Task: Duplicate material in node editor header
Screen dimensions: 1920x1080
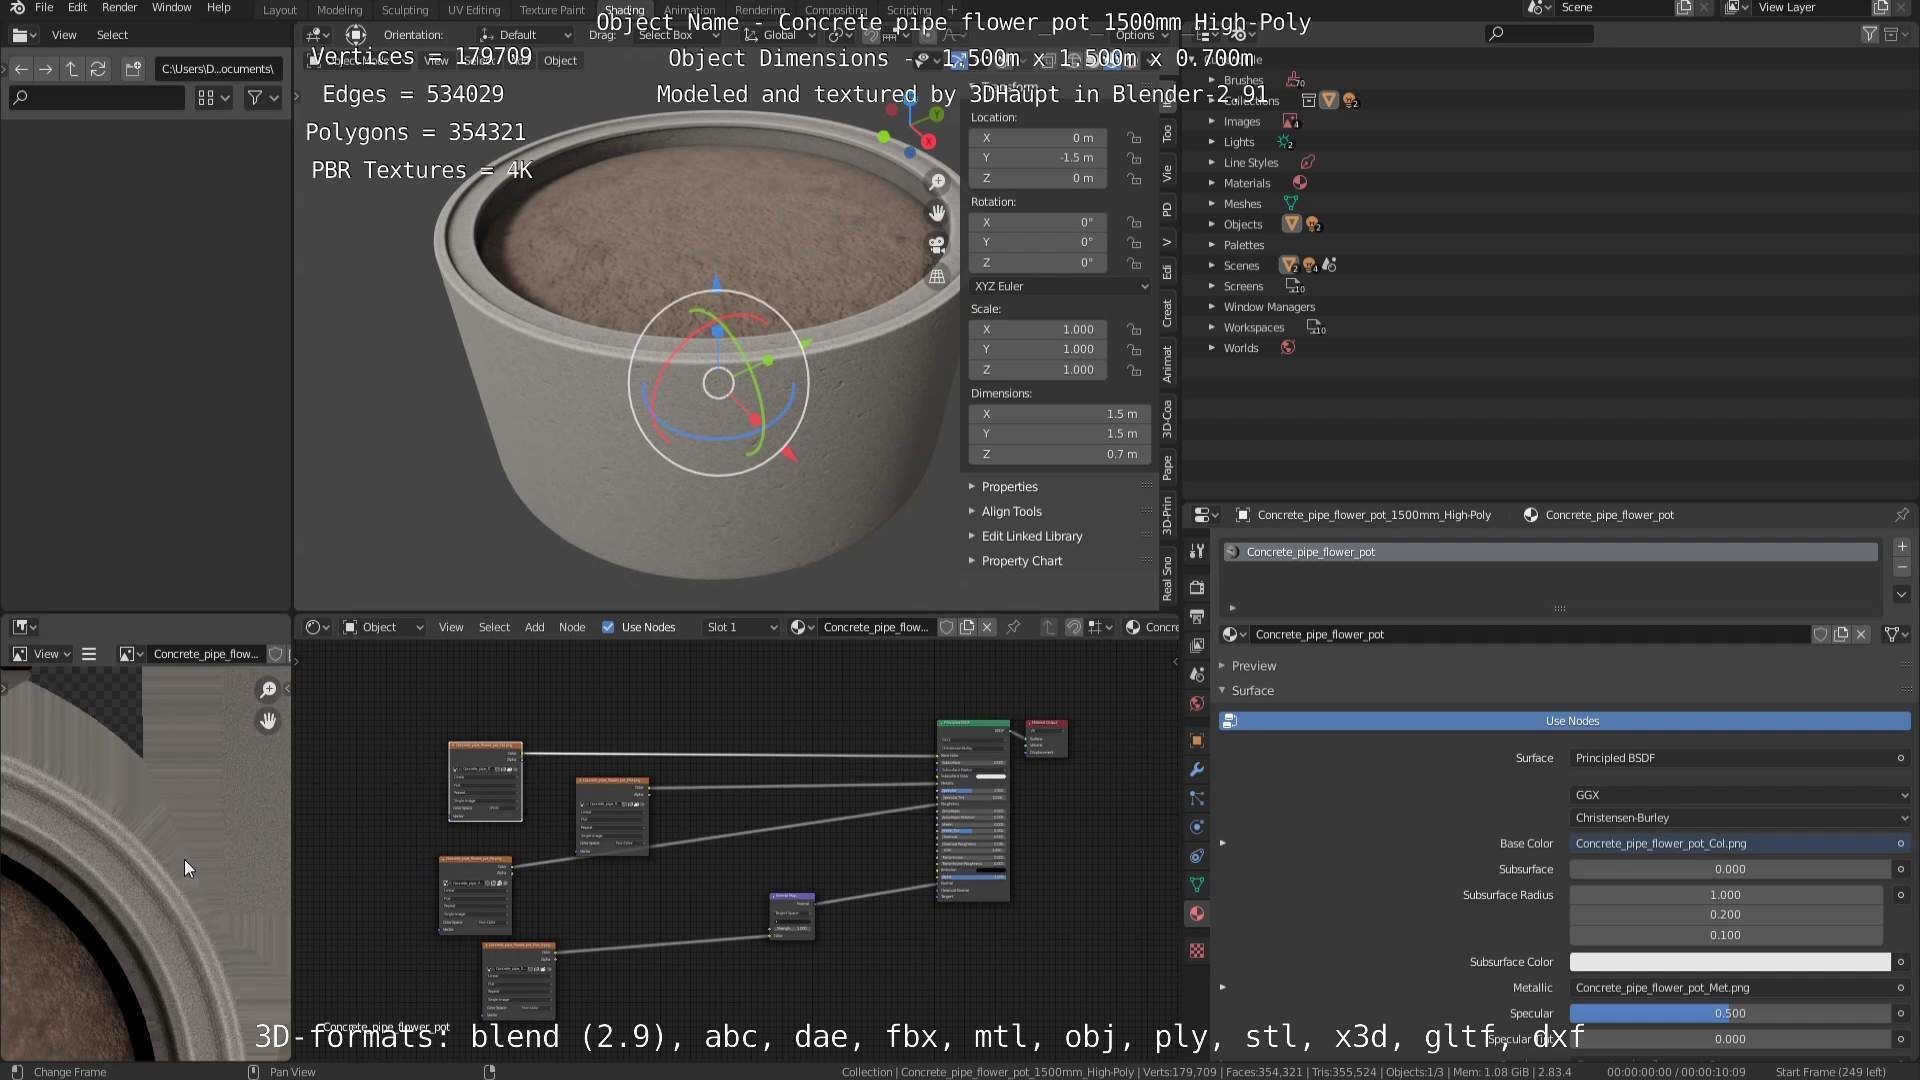Action: [967, 627]
